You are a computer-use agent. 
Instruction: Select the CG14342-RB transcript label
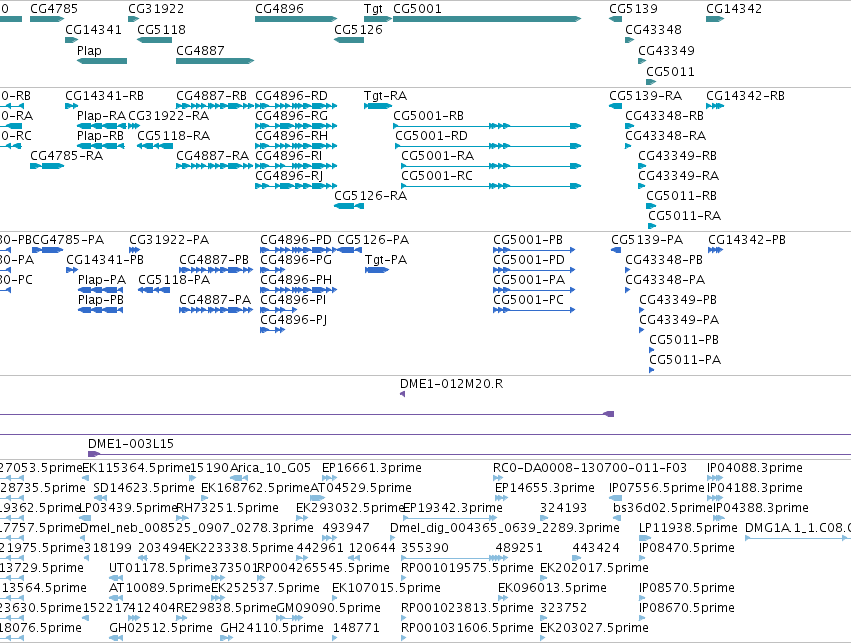745,96
